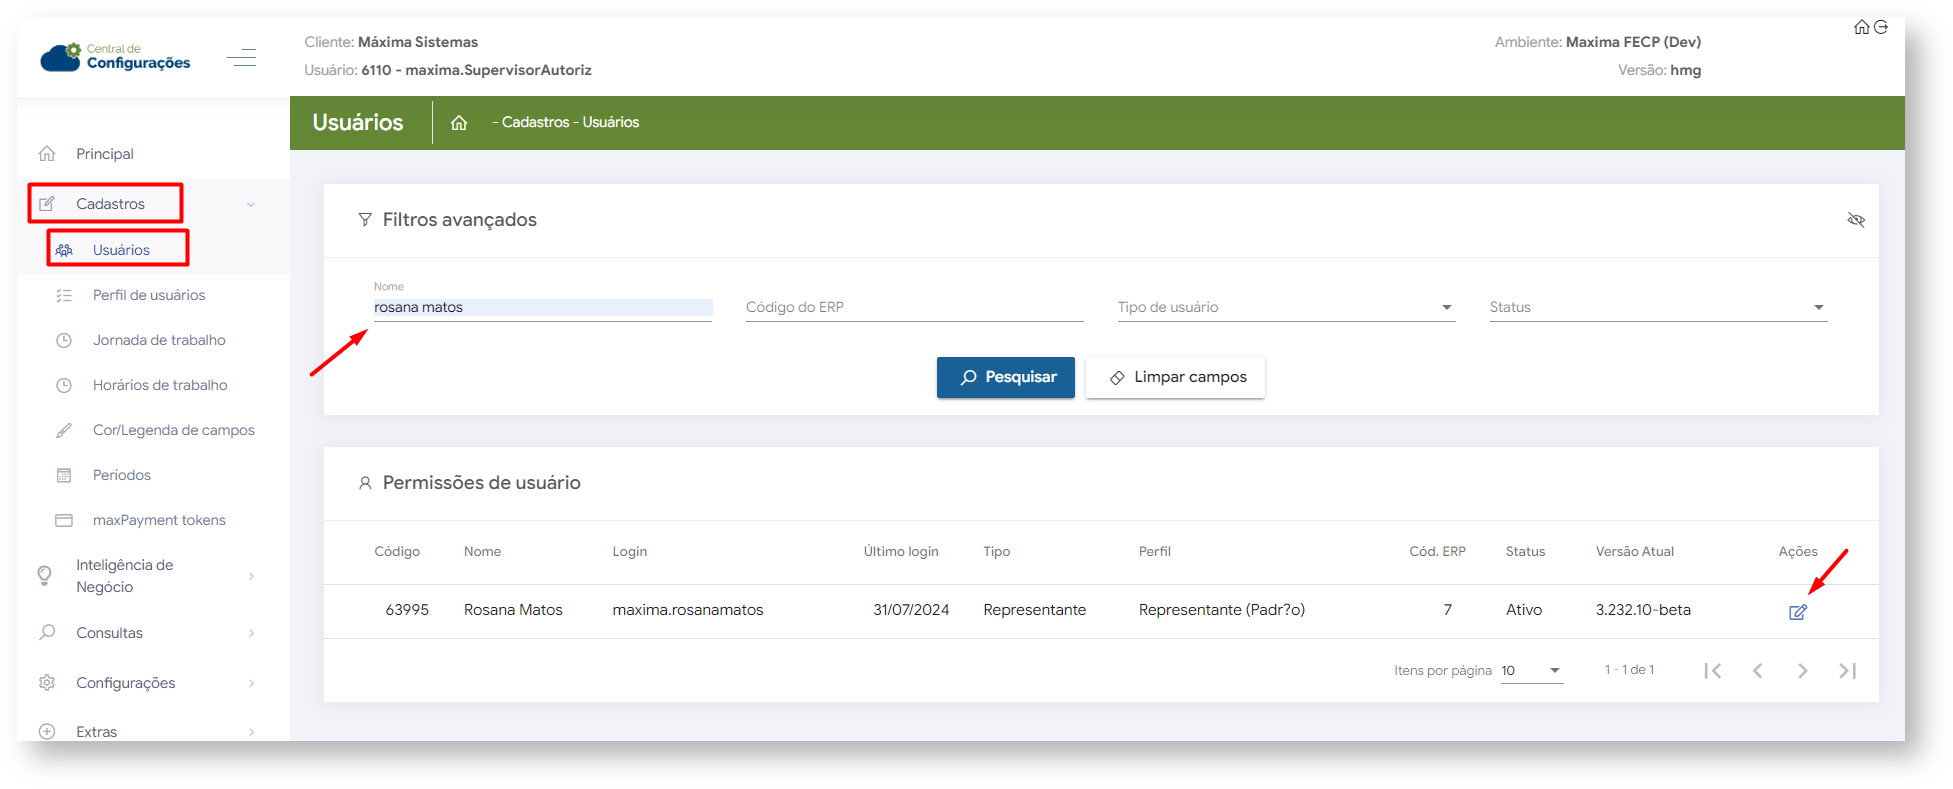Click the edit icon for Rosana Matos

(1797, 612)
